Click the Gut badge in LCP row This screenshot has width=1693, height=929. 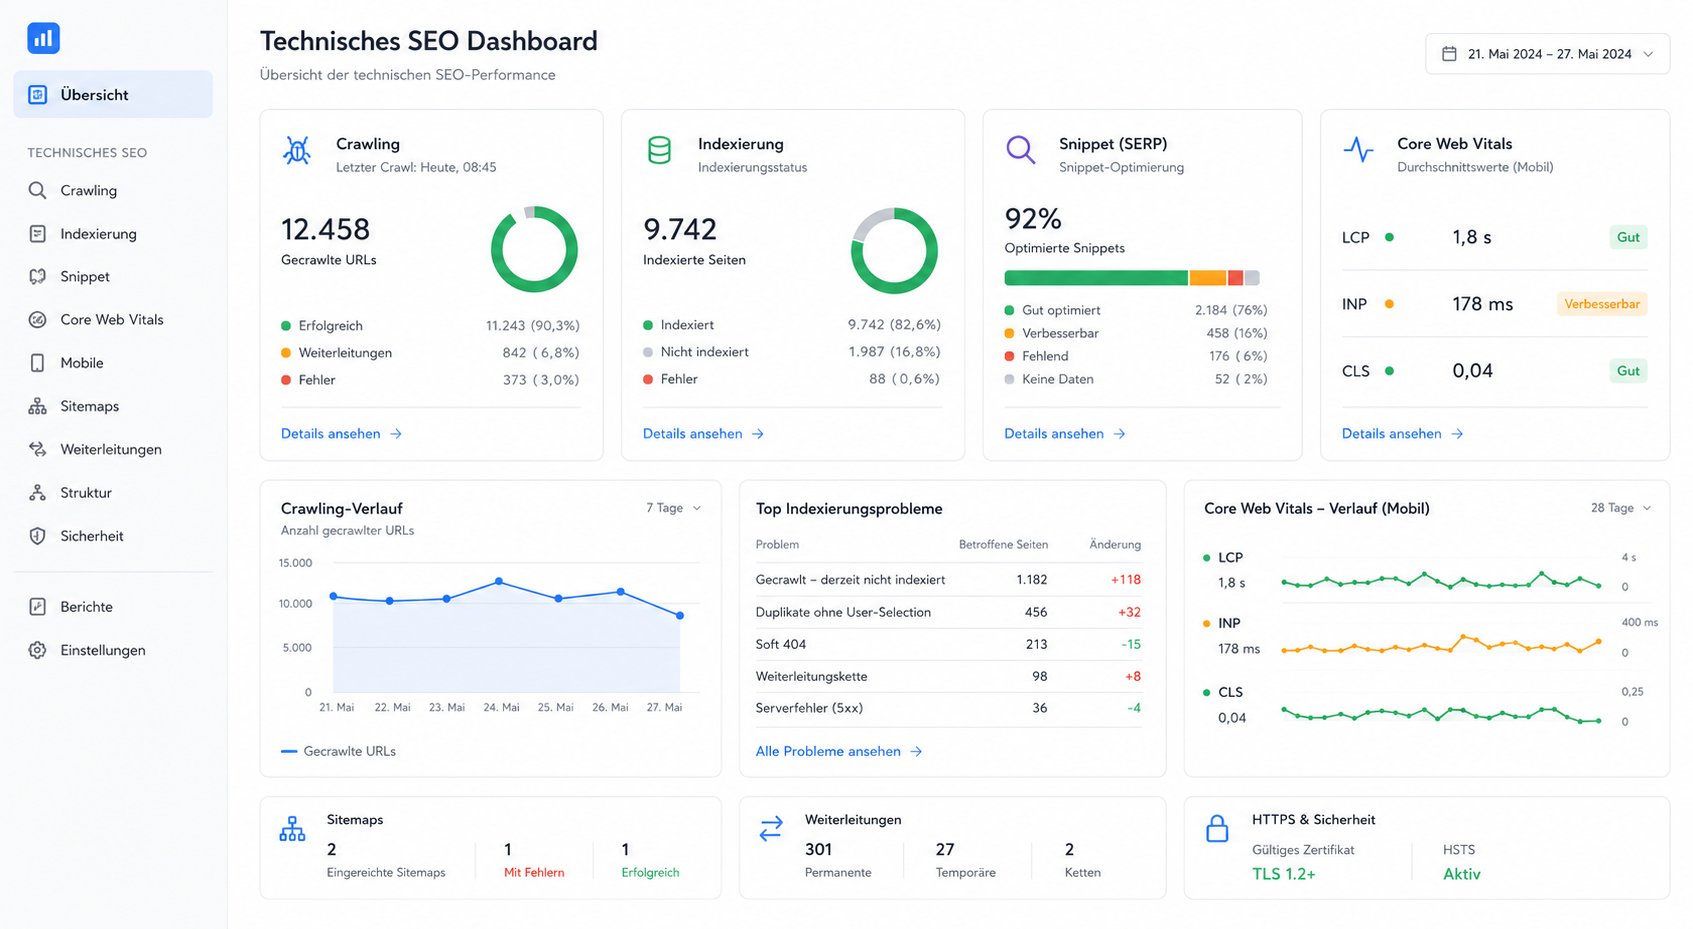coord(1628,238)
